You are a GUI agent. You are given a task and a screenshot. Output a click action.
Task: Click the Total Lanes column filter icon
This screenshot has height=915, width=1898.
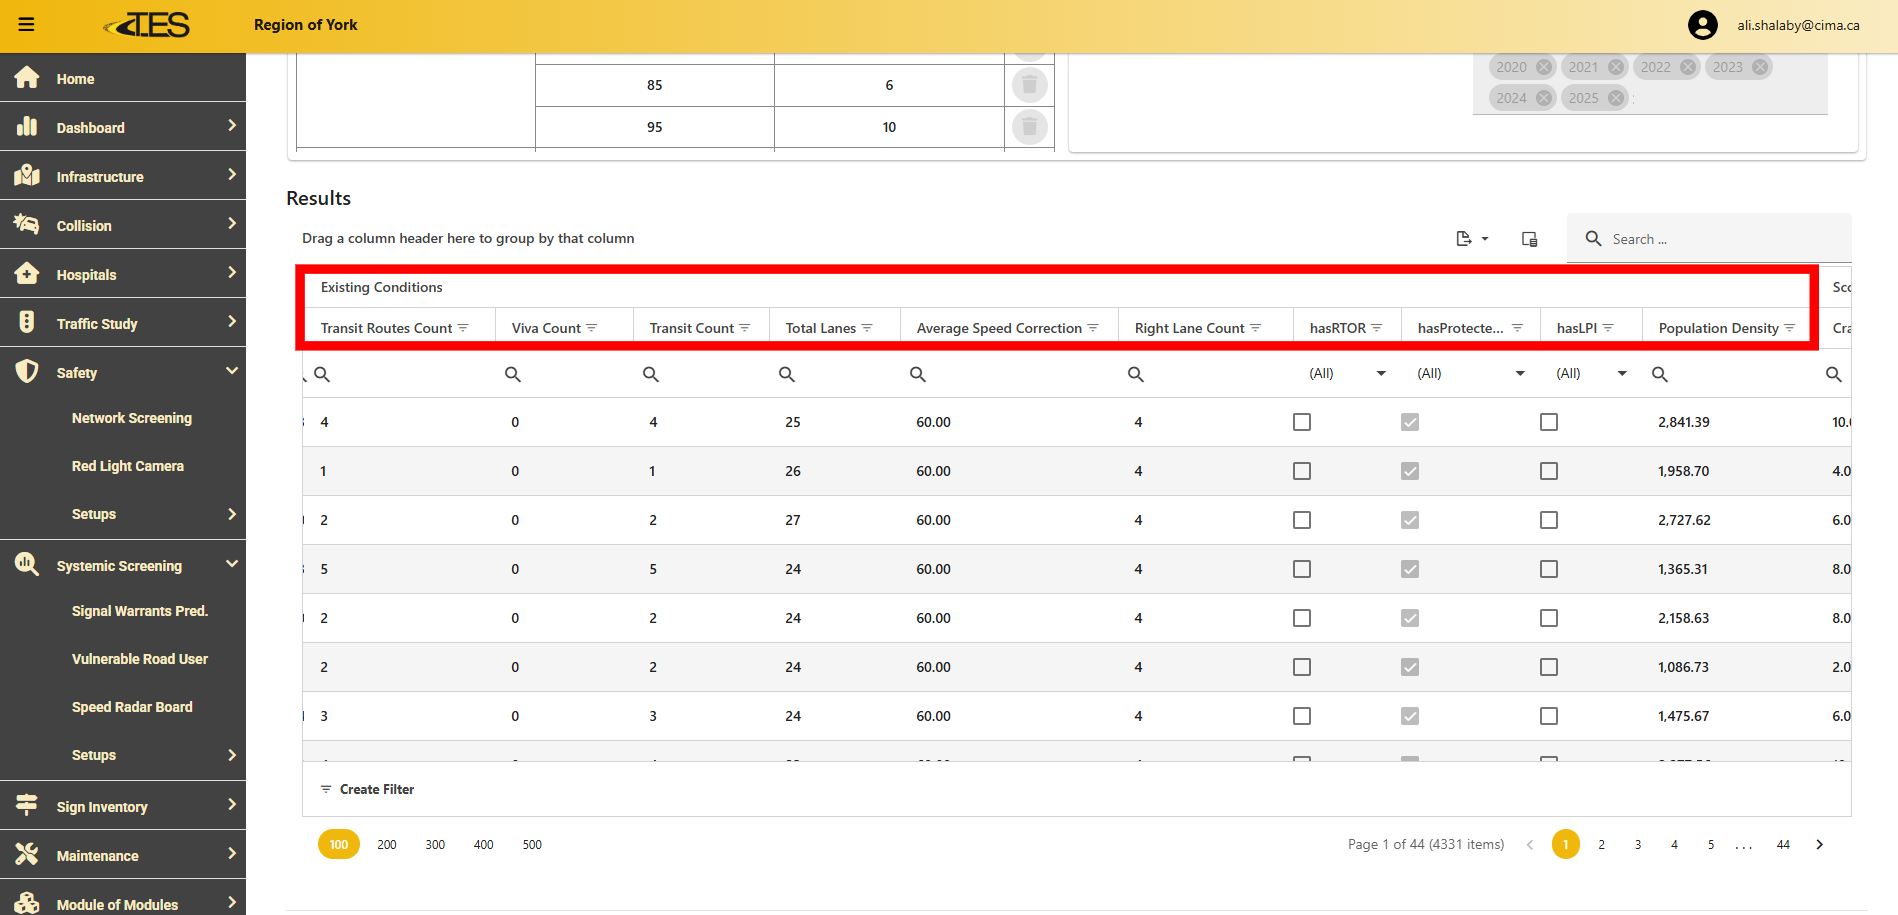click(867, 328)
